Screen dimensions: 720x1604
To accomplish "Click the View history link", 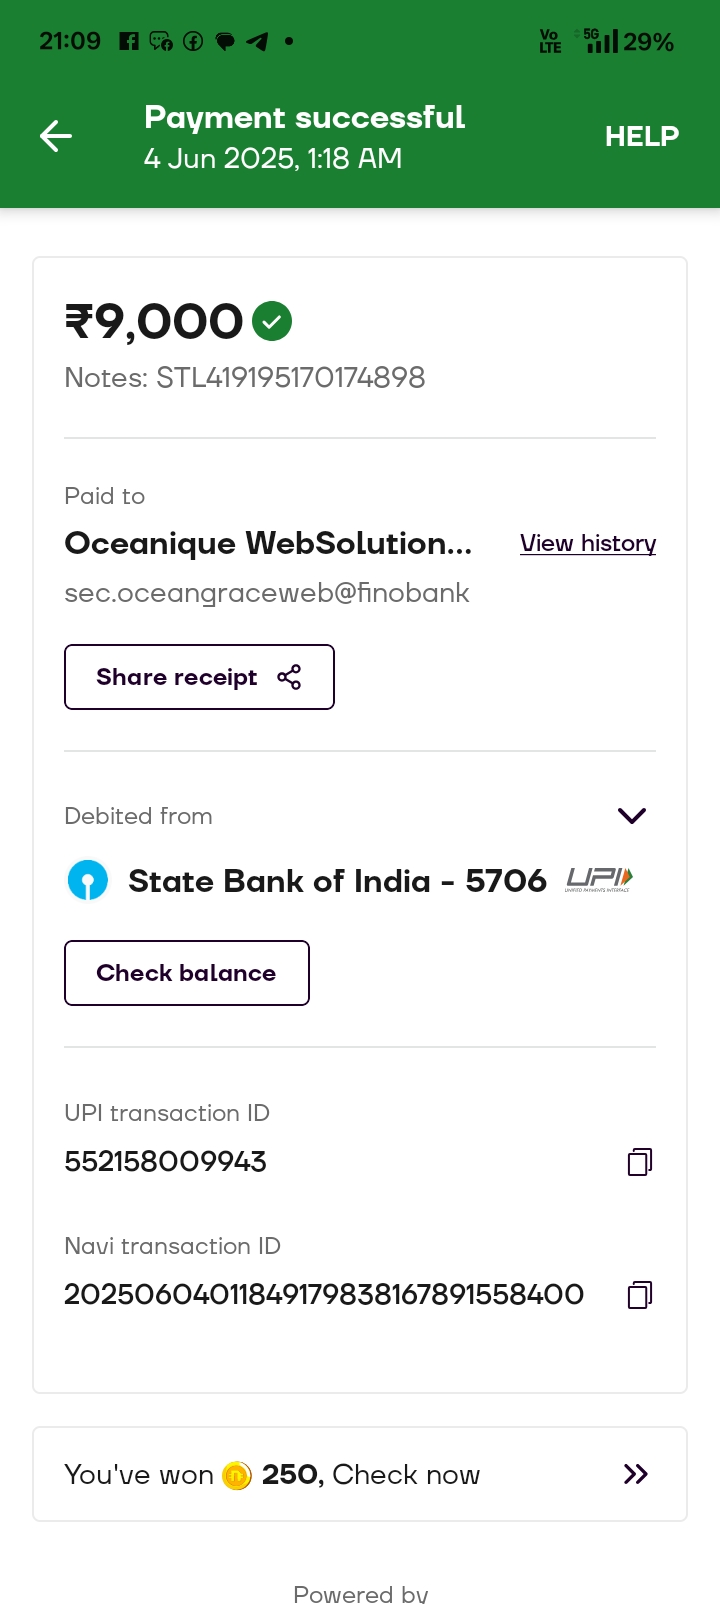I will tap(588, 543).
